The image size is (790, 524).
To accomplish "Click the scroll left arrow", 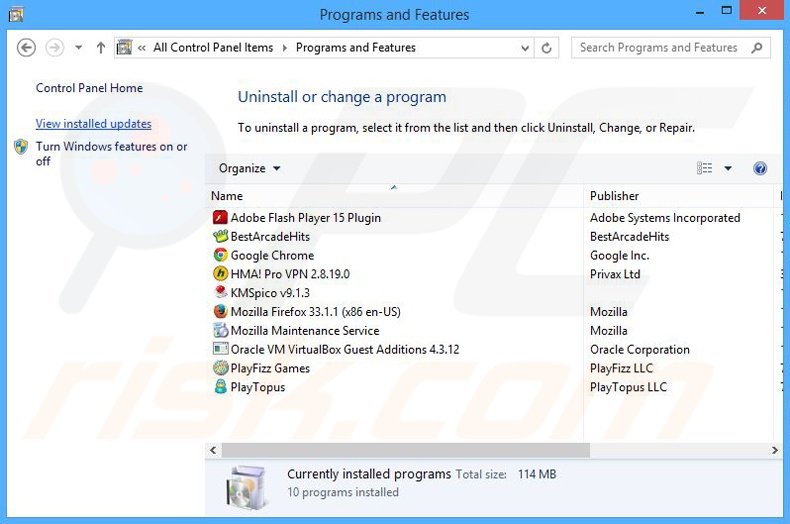I will pos(213,450).
